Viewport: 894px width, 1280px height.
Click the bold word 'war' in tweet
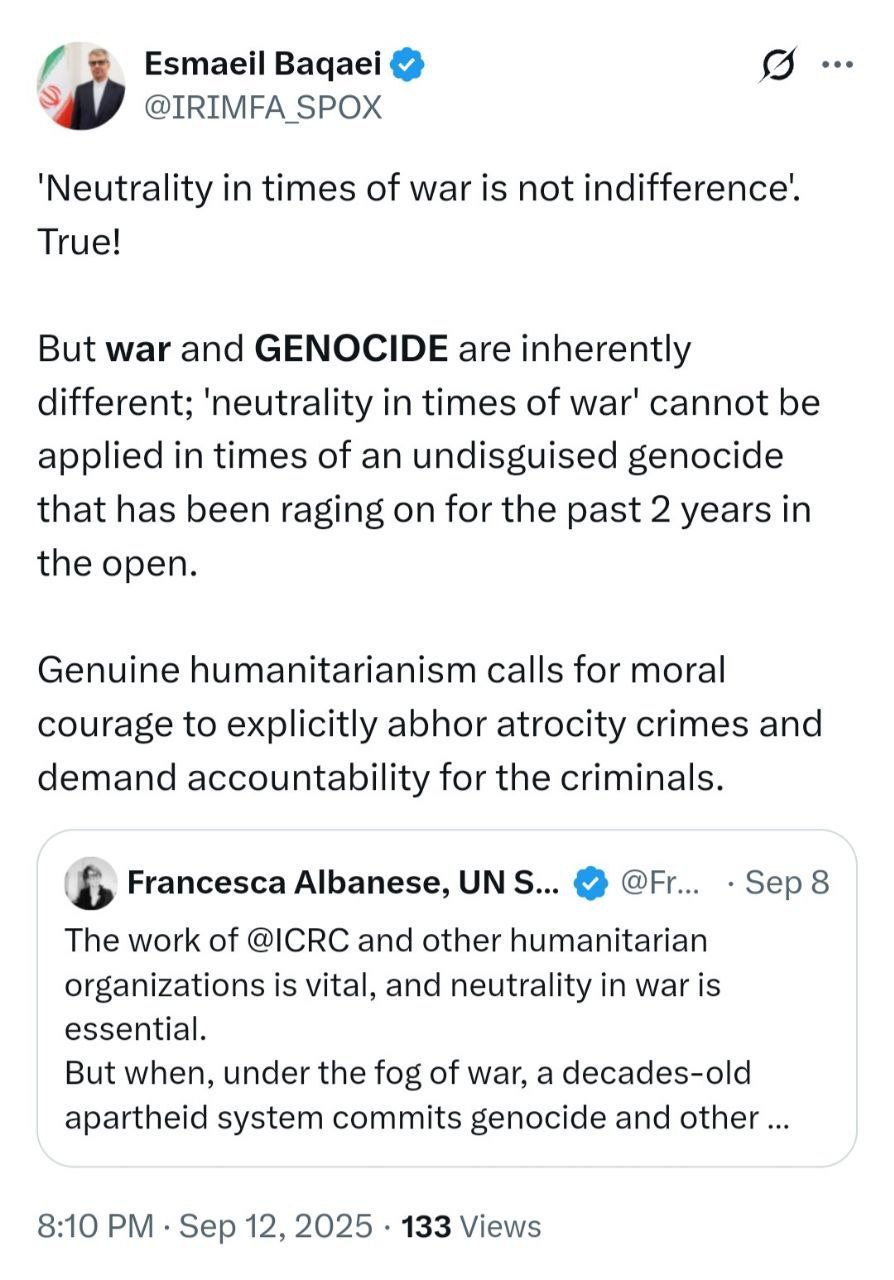point(138,349)
